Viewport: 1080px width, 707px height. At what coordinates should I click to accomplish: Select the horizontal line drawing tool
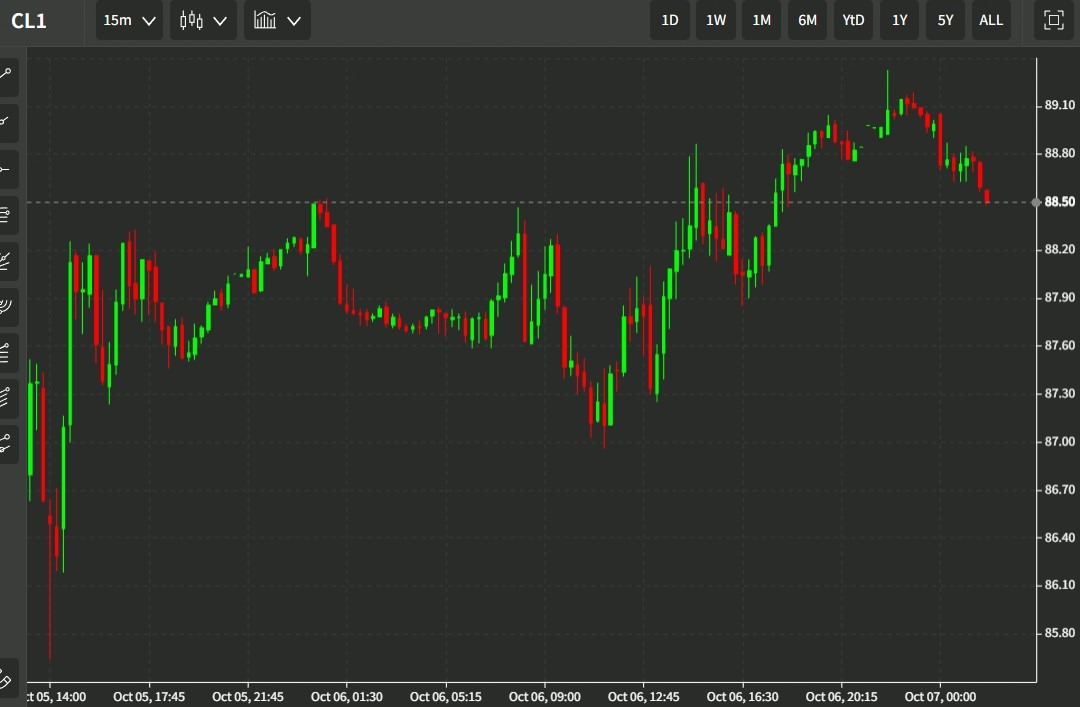click(6, 168)
